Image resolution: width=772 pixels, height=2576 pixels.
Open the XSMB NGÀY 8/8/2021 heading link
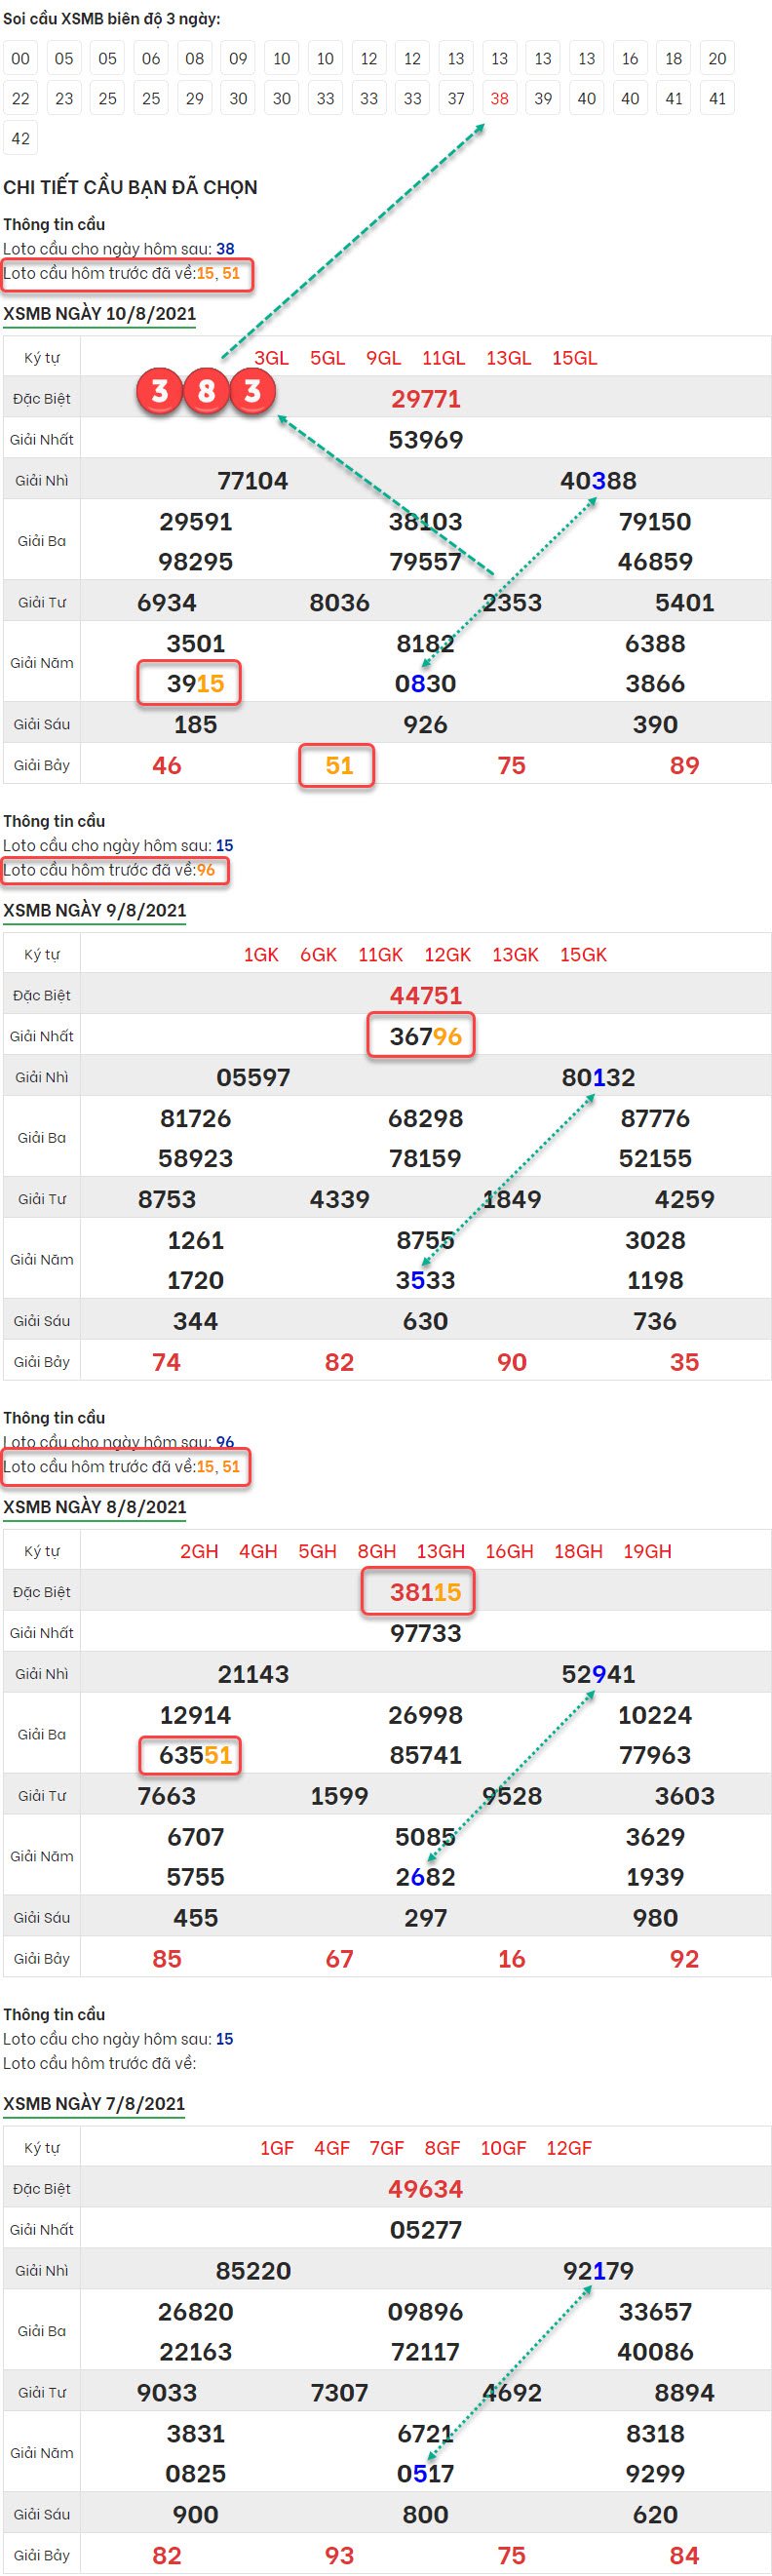tap(94, 1507)
